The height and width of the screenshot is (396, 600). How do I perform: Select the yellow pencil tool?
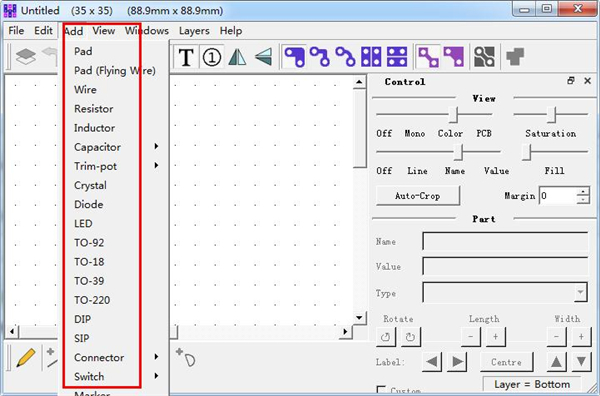point(26,358)
